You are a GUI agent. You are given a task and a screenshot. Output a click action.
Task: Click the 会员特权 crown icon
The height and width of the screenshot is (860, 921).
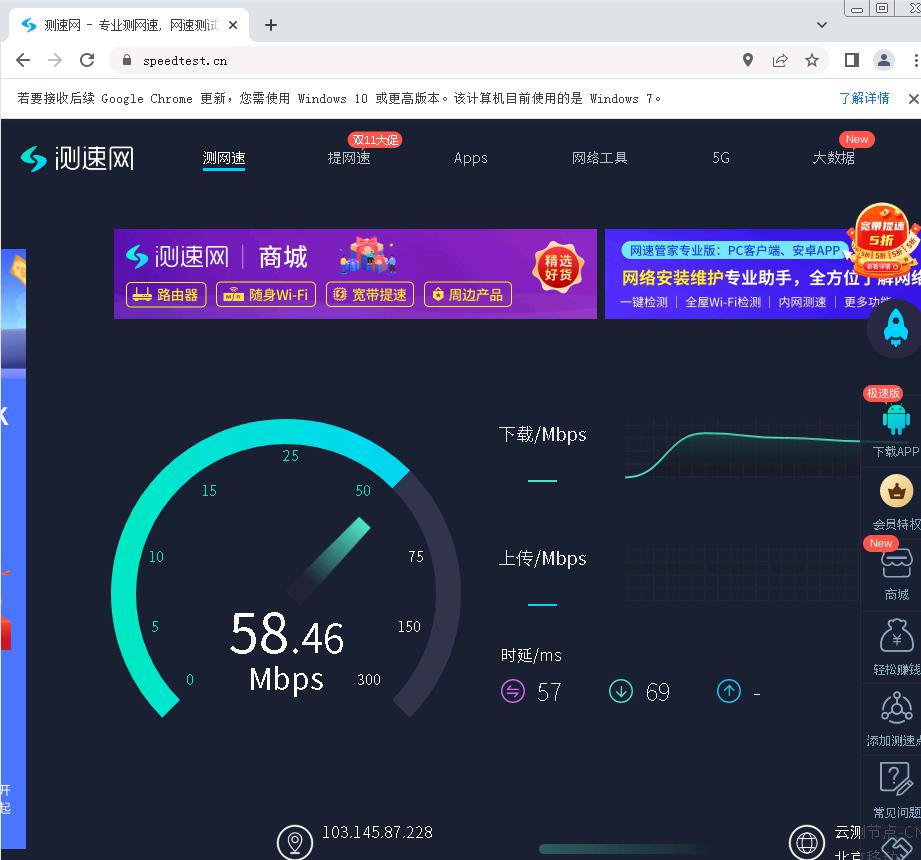(x=895, y=491)
